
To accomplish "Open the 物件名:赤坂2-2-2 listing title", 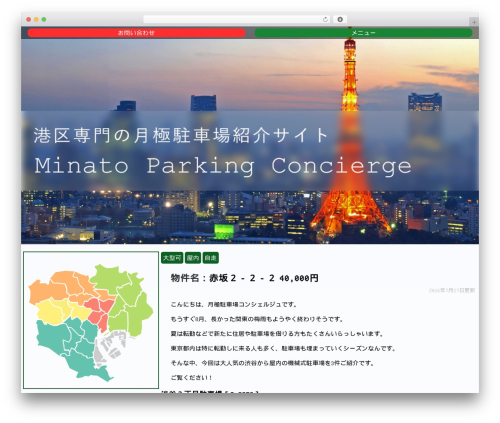I will (244, 278).
